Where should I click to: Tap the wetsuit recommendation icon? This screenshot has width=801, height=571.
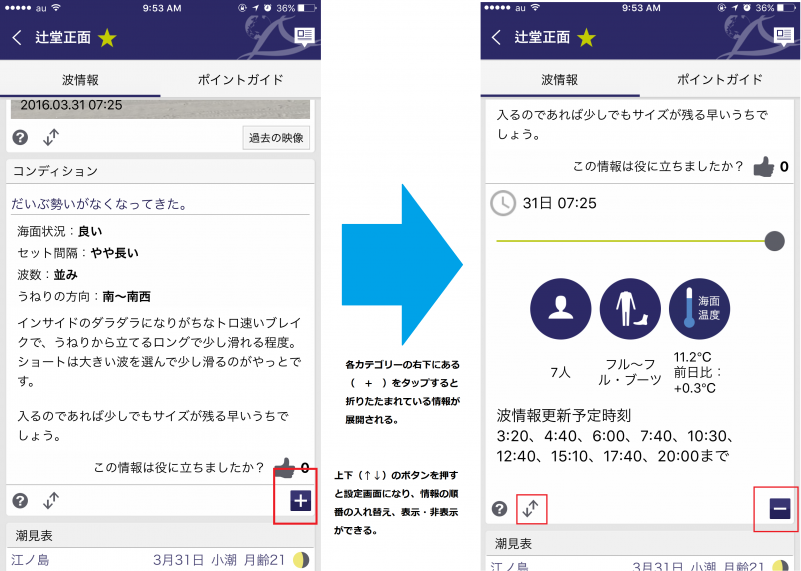(630, 309)
